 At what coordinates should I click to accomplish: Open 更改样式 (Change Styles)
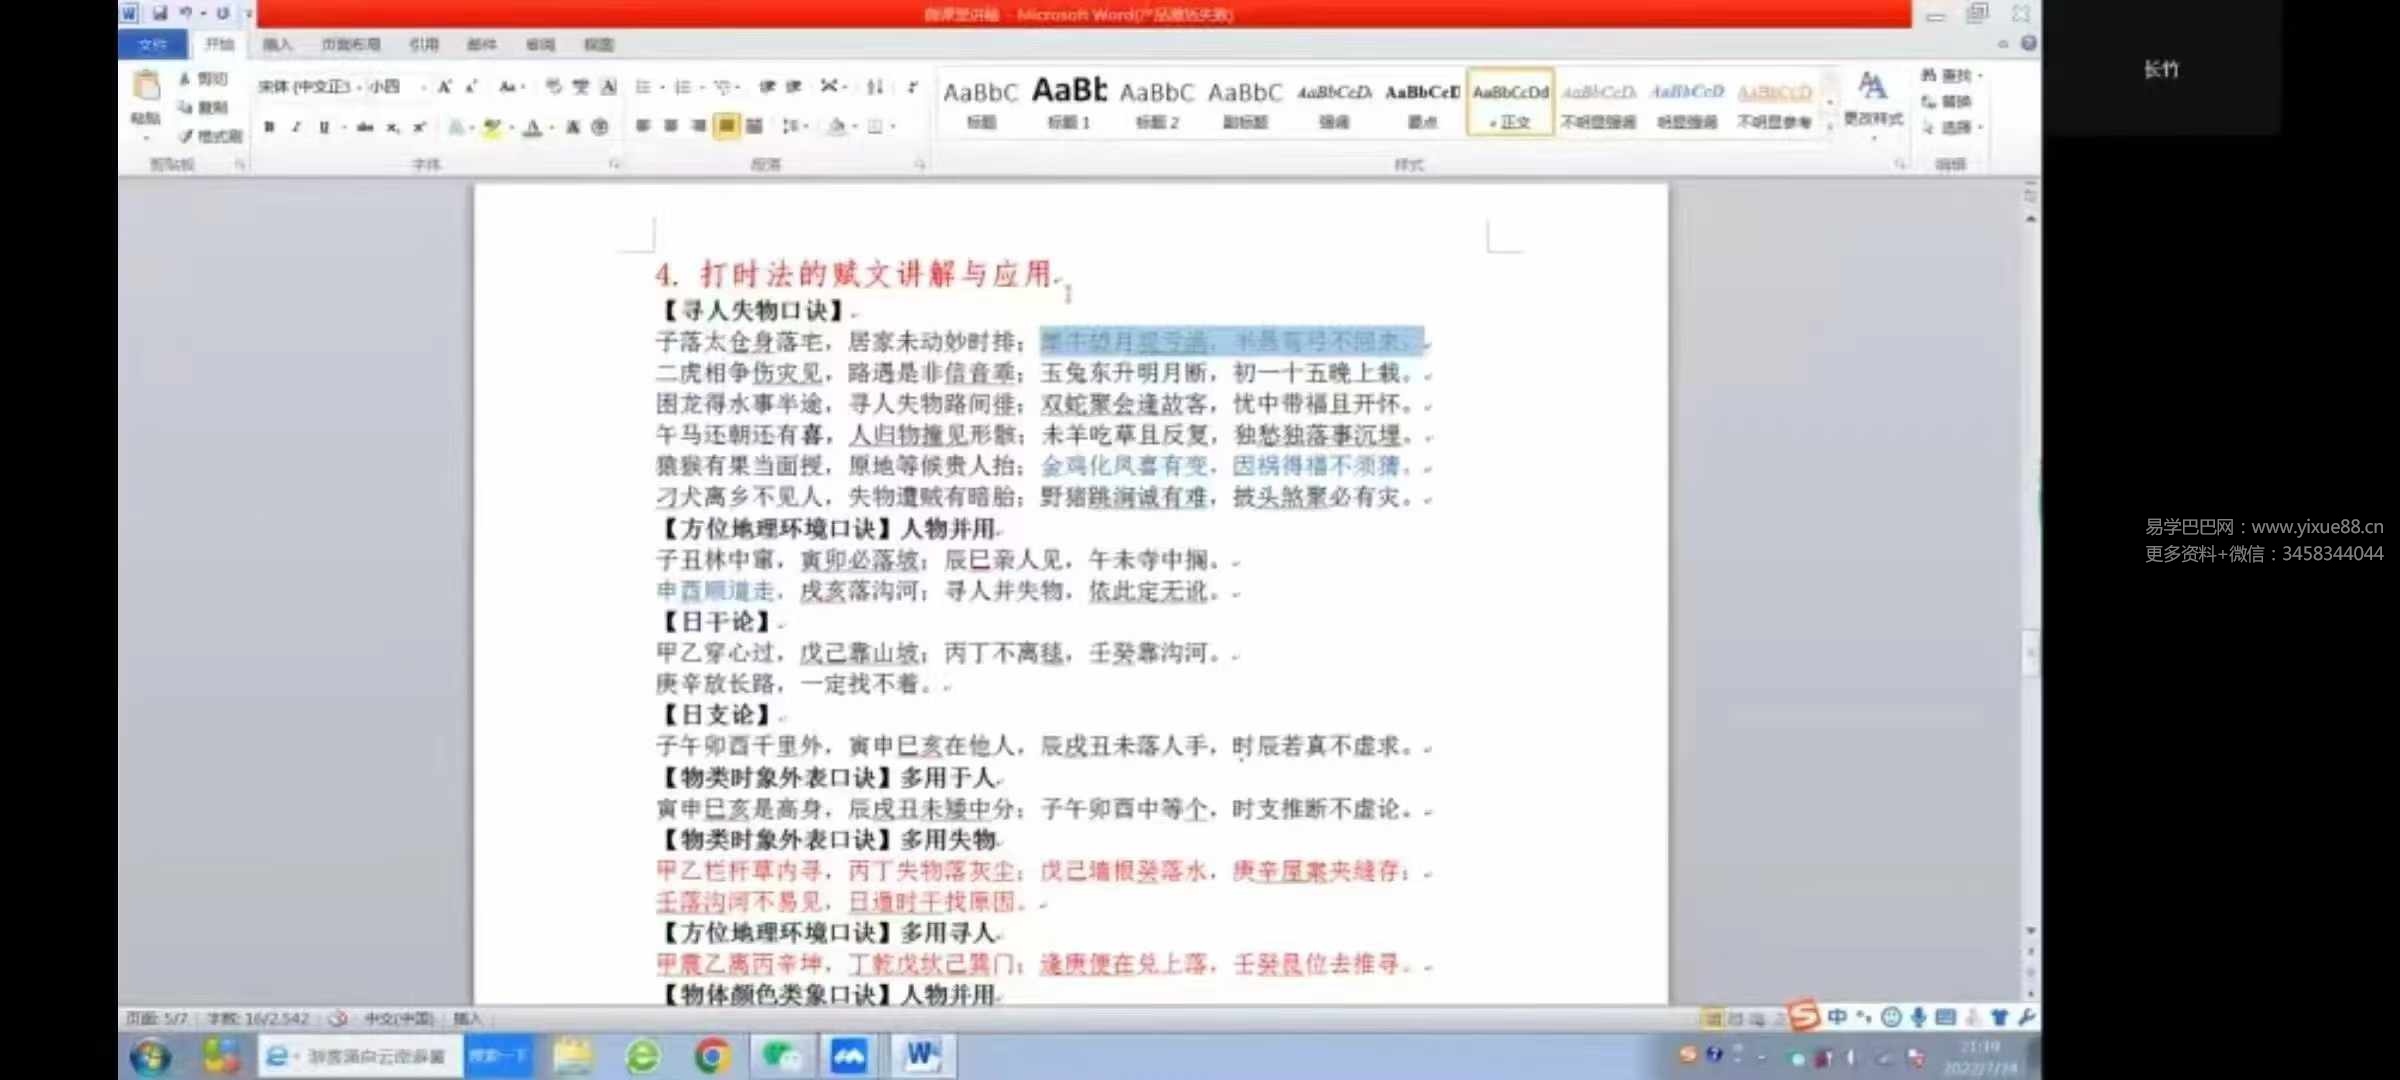(1873, 105)
